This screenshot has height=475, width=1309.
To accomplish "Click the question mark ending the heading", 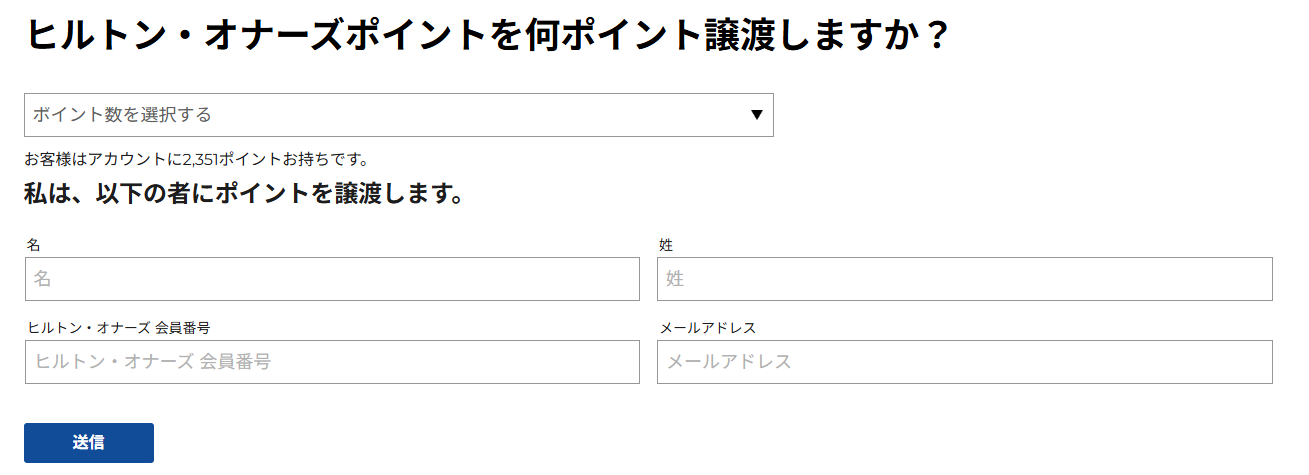I will pyautogui.click(x=932, y=37).
